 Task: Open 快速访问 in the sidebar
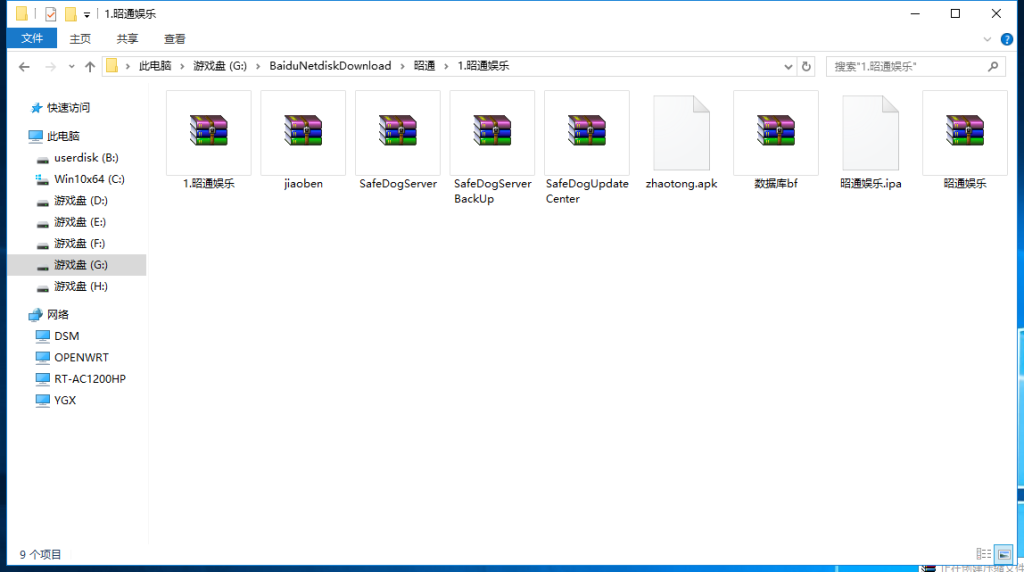(69, 108)
